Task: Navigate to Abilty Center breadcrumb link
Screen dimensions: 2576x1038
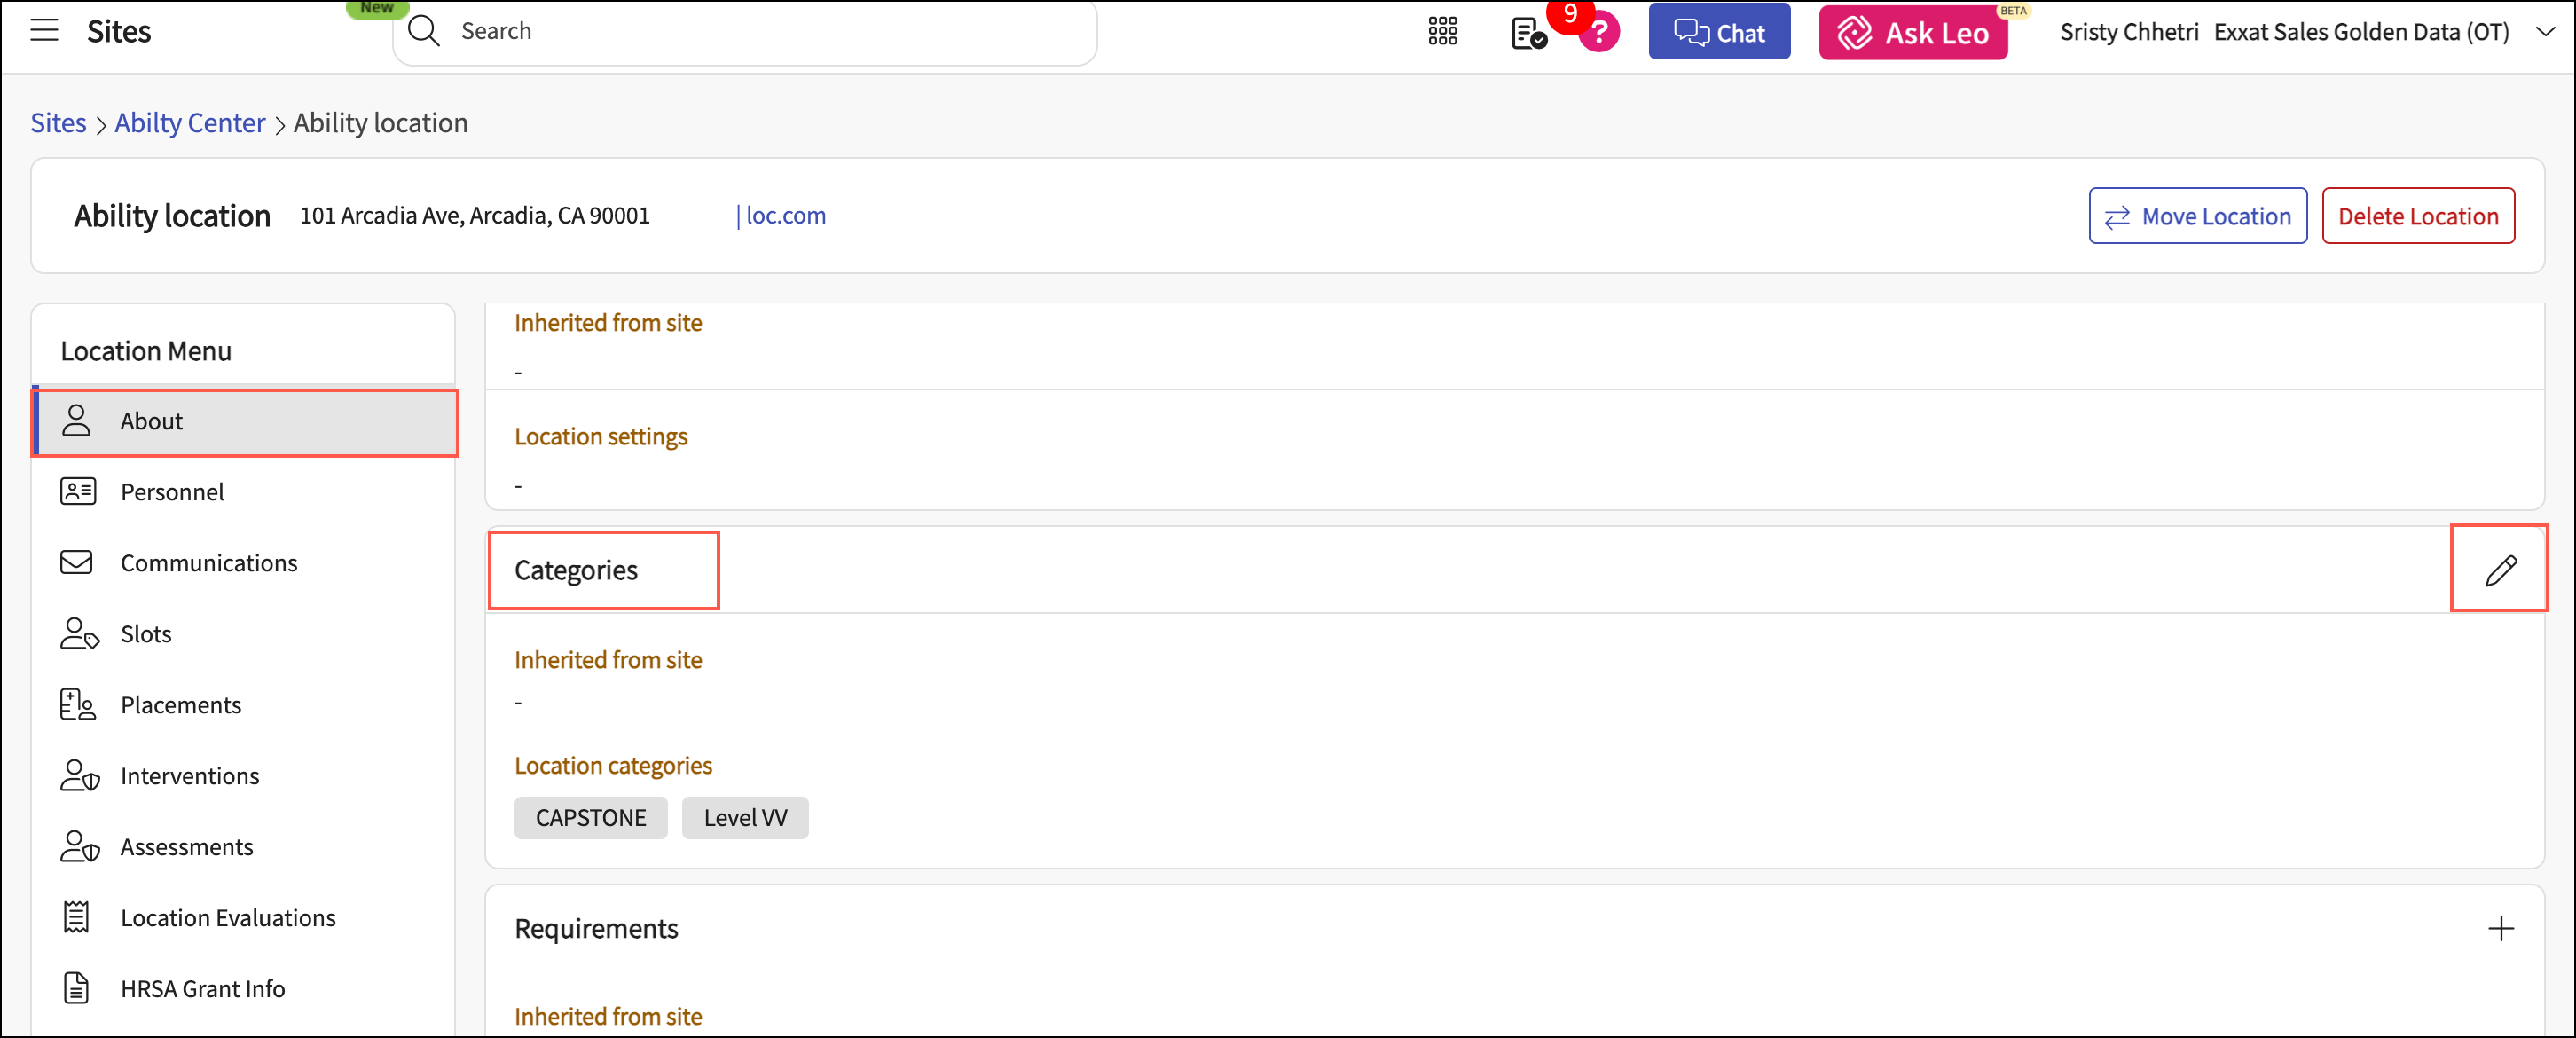Action: (190, 123)
